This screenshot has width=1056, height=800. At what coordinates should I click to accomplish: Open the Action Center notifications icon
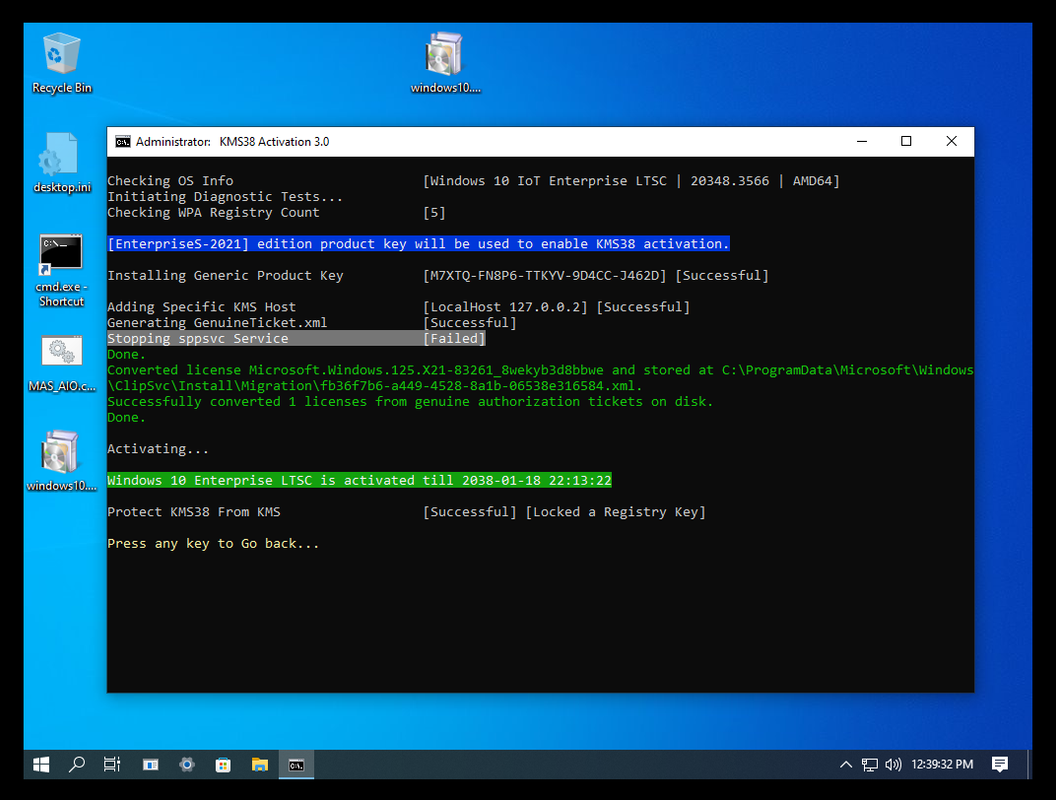[x=1000, y=764]
